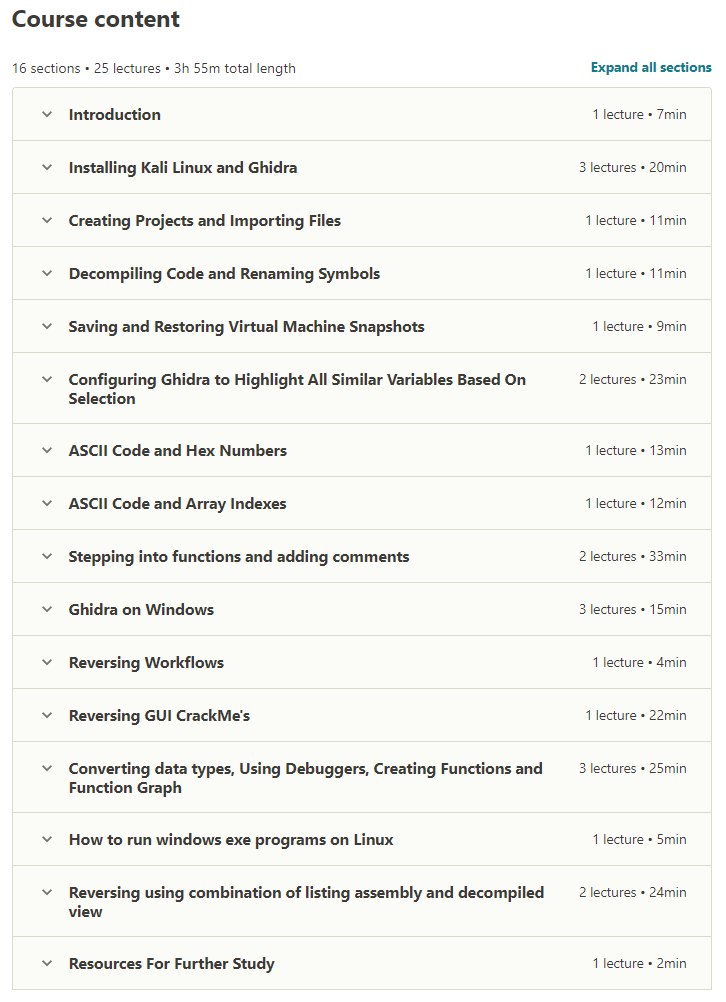Toggle chevron for Saving and Restoring Virtual Machine Snapshots
This screenshot has height=1002, width=726.
tap(47, 327)
